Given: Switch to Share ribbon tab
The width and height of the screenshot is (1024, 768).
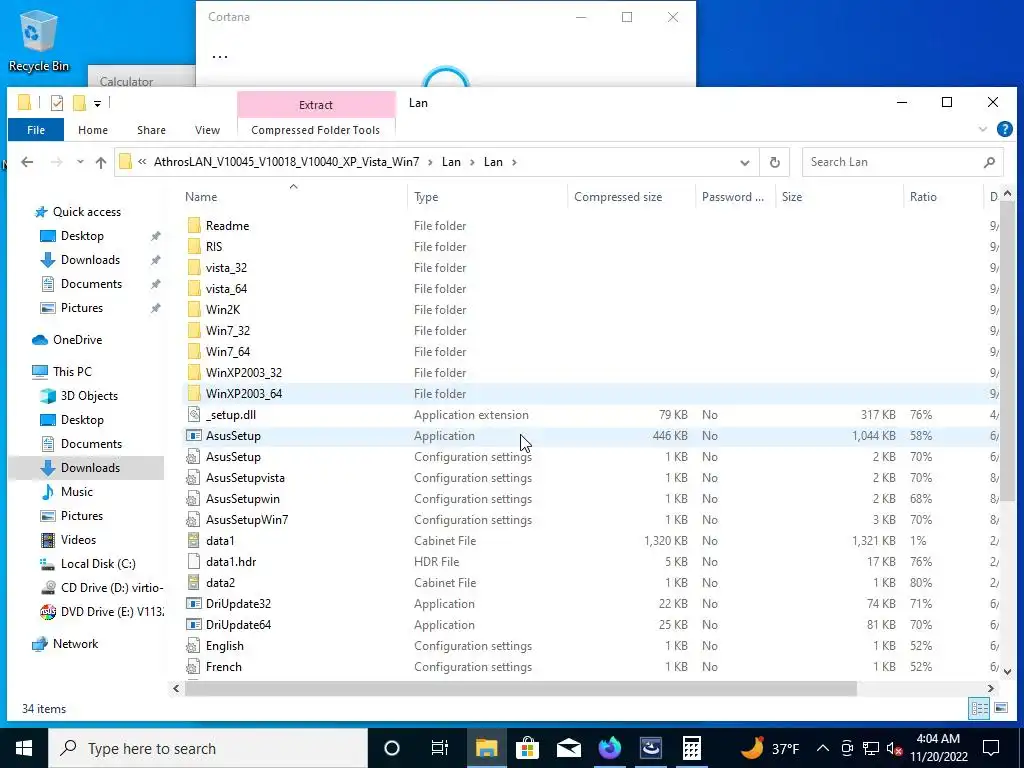Looking at the screenshot, I should click(x=152, y=130).
